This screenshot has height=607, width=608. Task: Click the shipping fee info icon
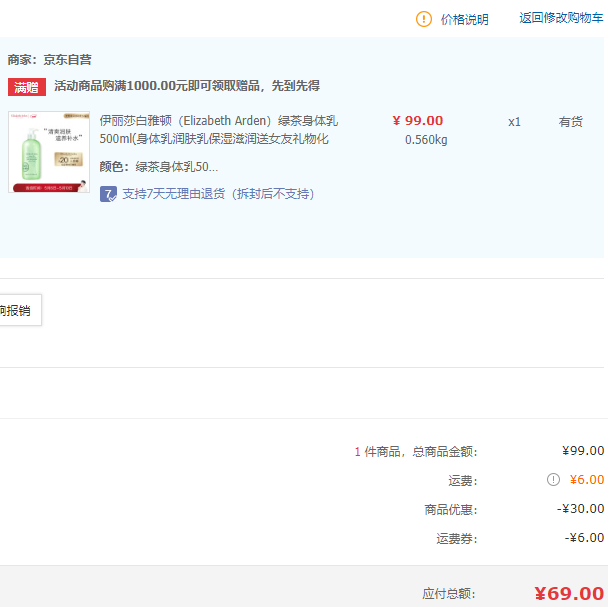point(553,480)
